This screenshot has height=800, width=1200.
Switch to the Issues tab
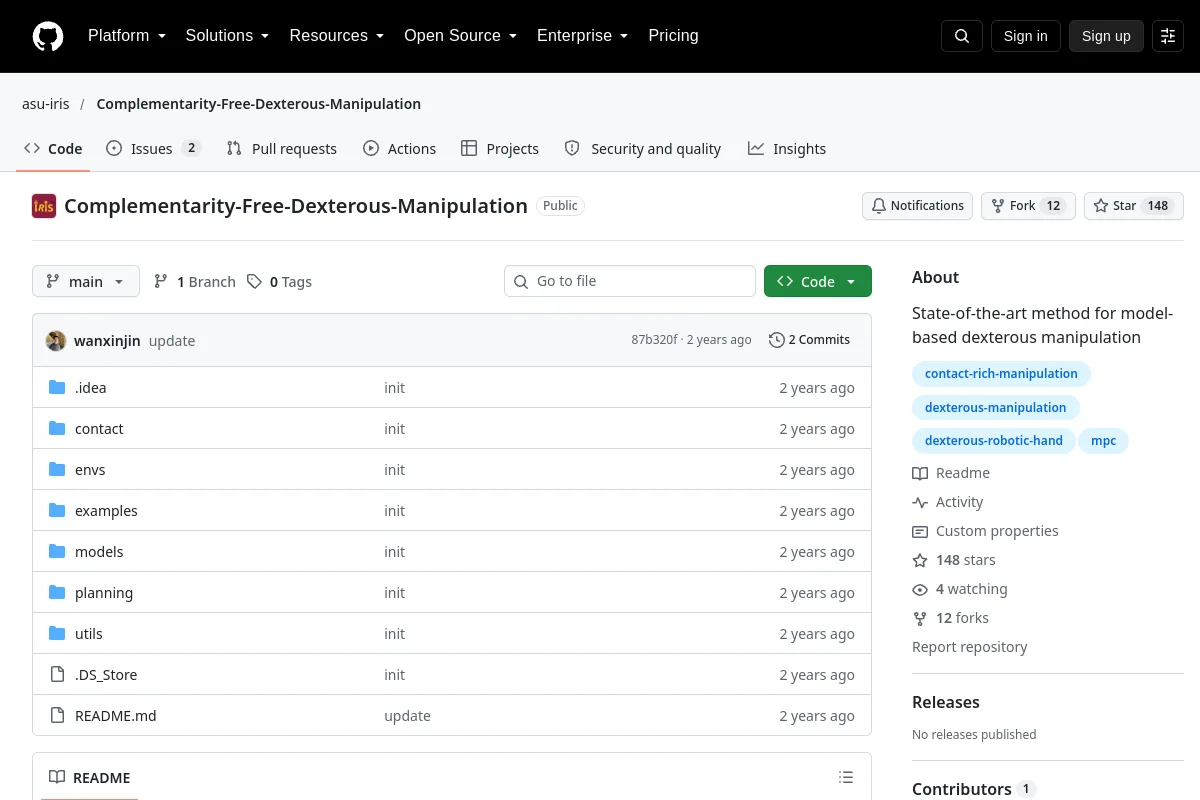[154, 148]
